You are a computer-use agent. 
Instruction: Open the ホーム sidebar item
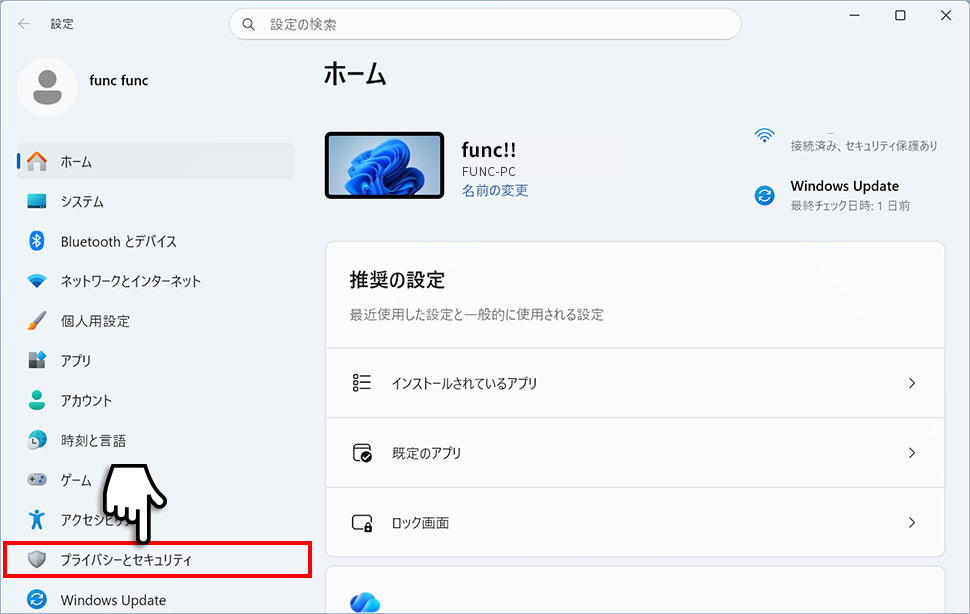click(x=156, y=161)
